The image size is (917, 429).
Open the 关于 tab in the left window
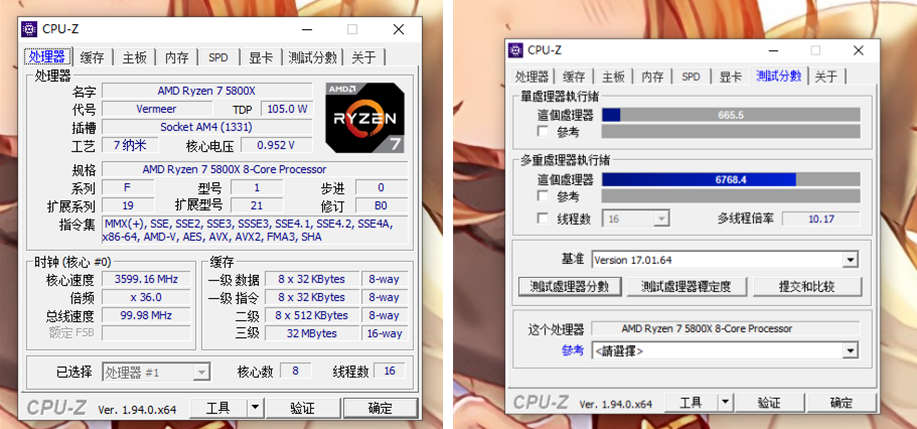[364, 57]
